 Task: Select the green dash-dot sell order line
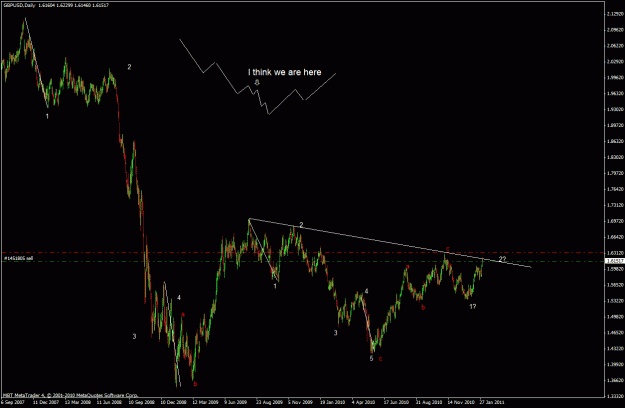[x=303, y=261]
